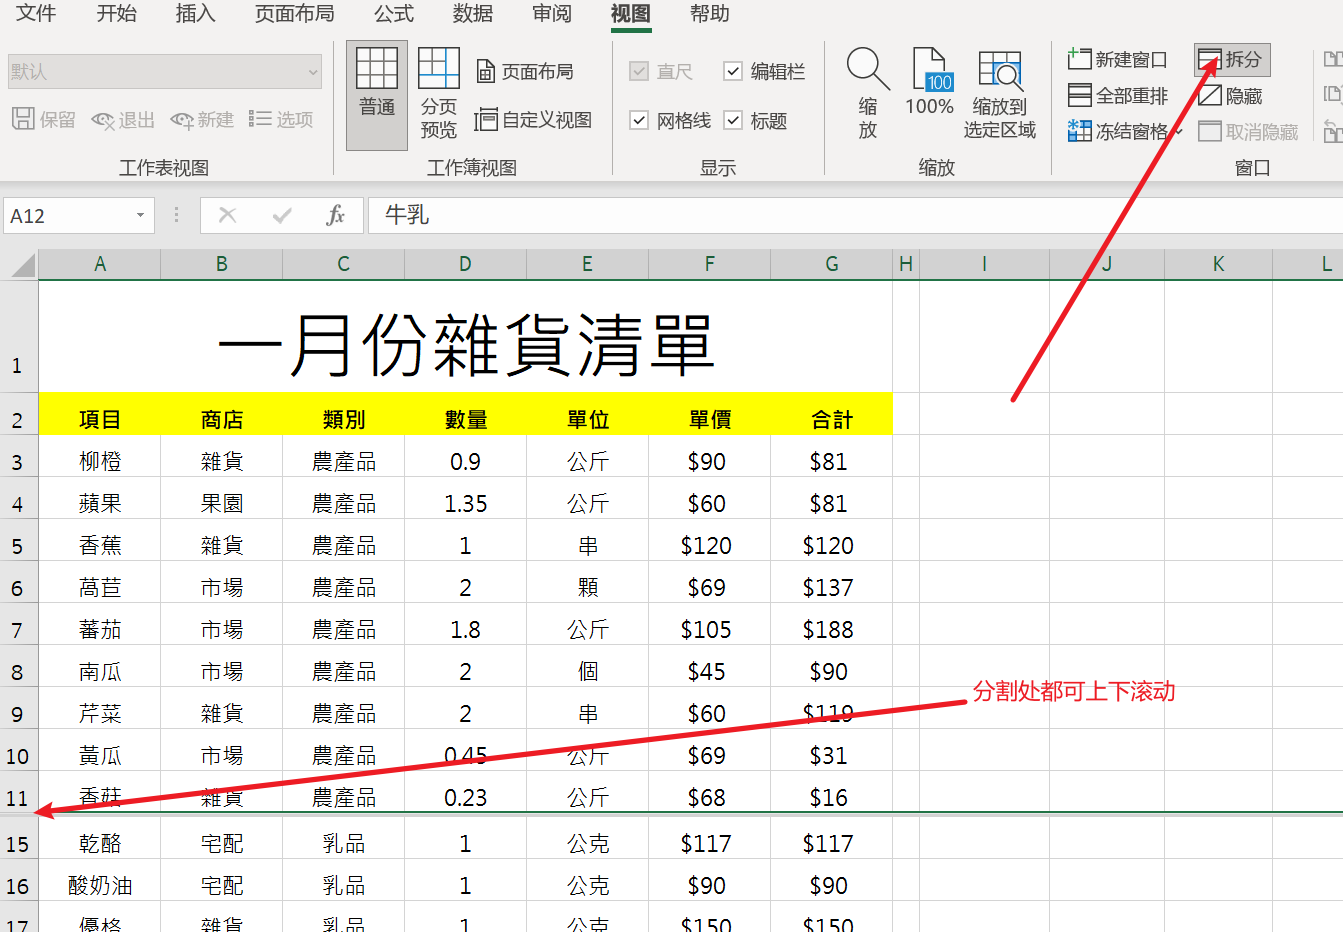Click the 拆分 split button

tap(1232, 59)
